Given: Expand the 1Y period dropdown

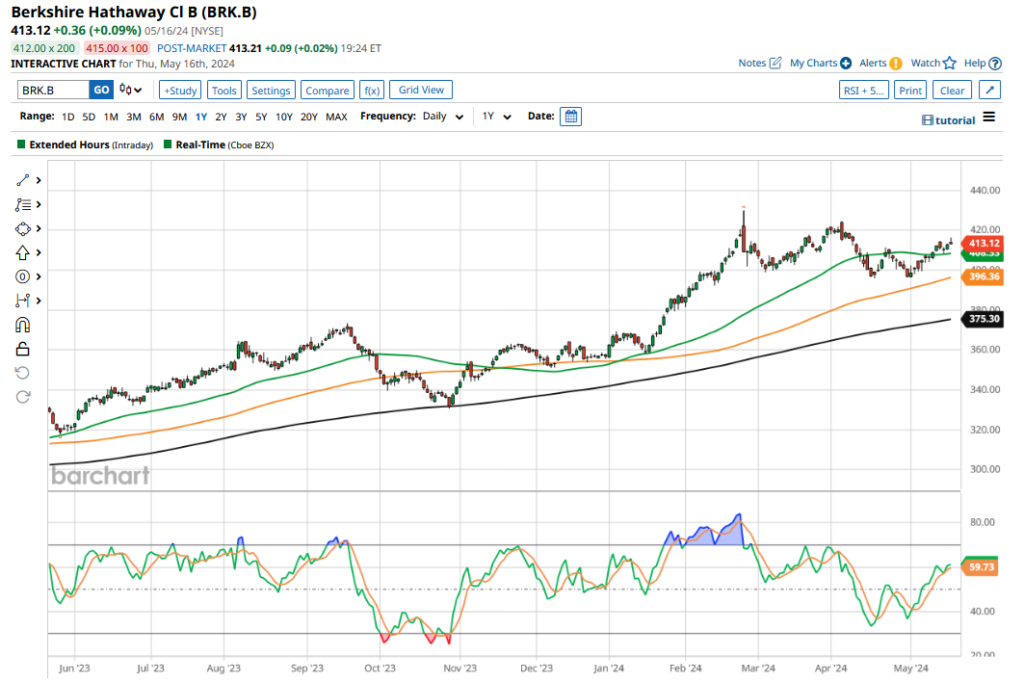Looking at the screenshot, I should 496,116.
